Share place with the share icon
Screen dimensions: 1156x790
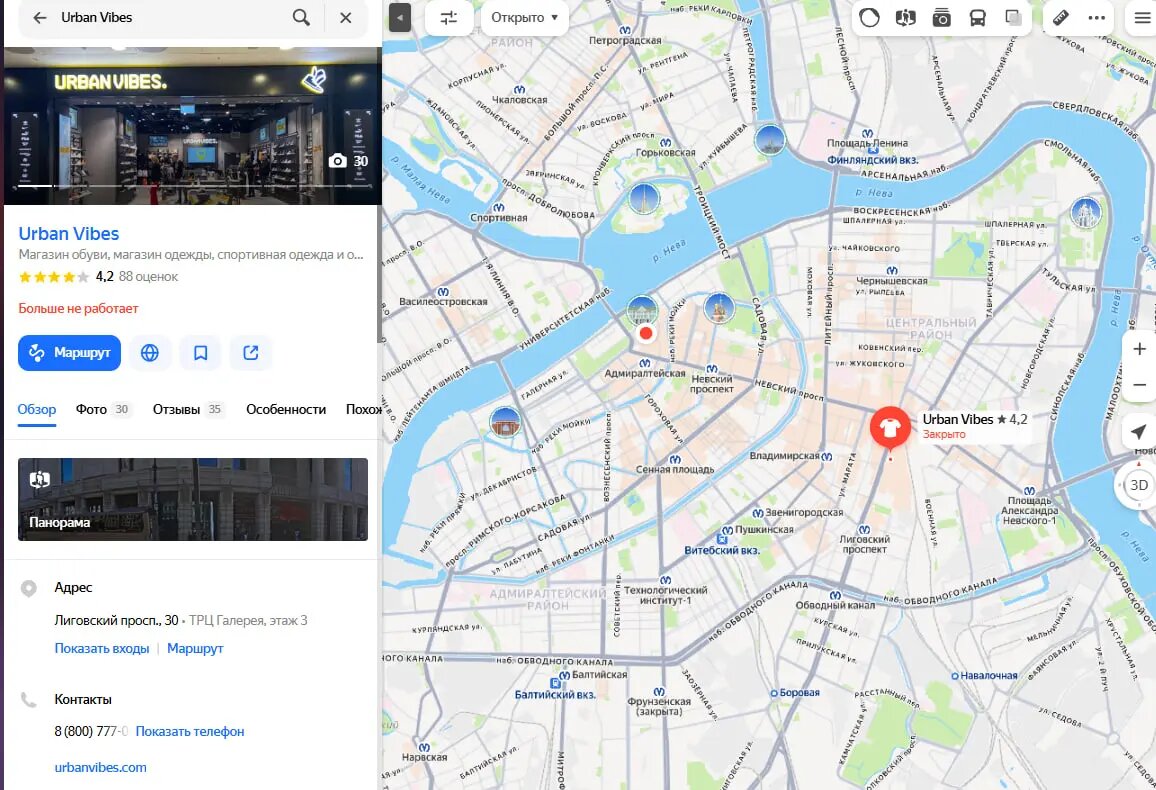pos(251,353)
